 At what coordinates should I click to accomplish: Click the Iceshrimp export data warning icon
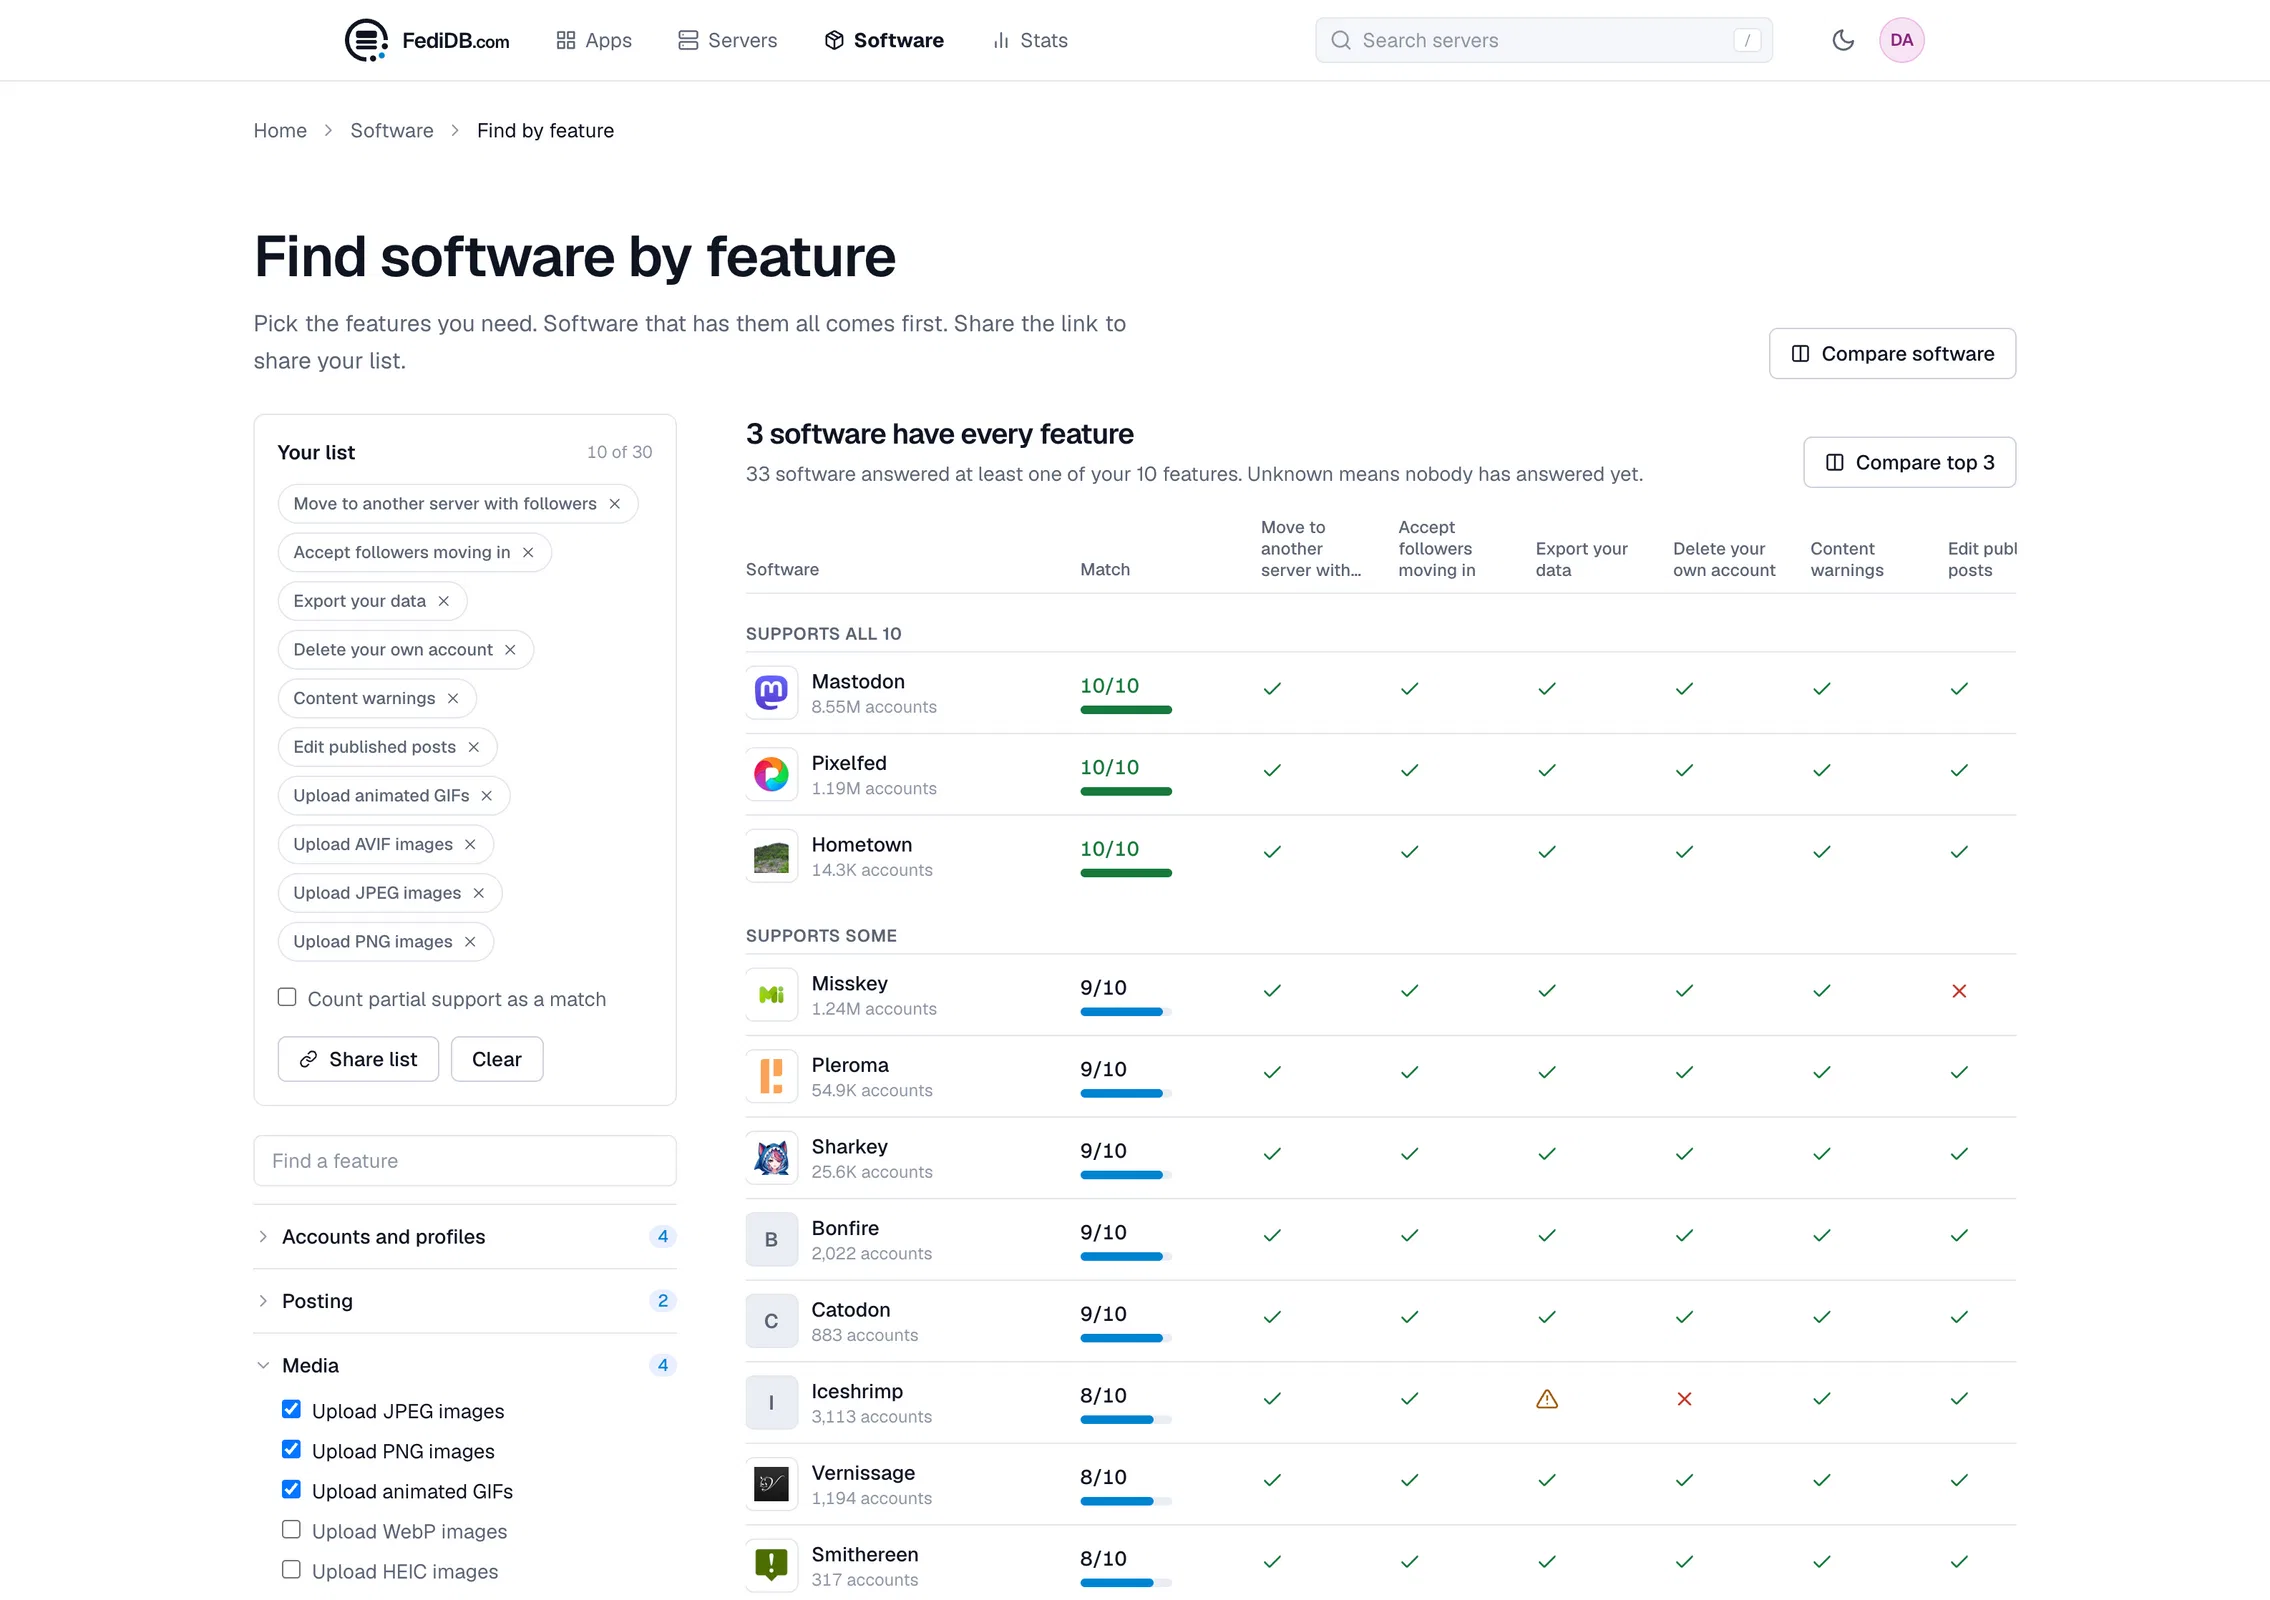click(1546, 1399)
